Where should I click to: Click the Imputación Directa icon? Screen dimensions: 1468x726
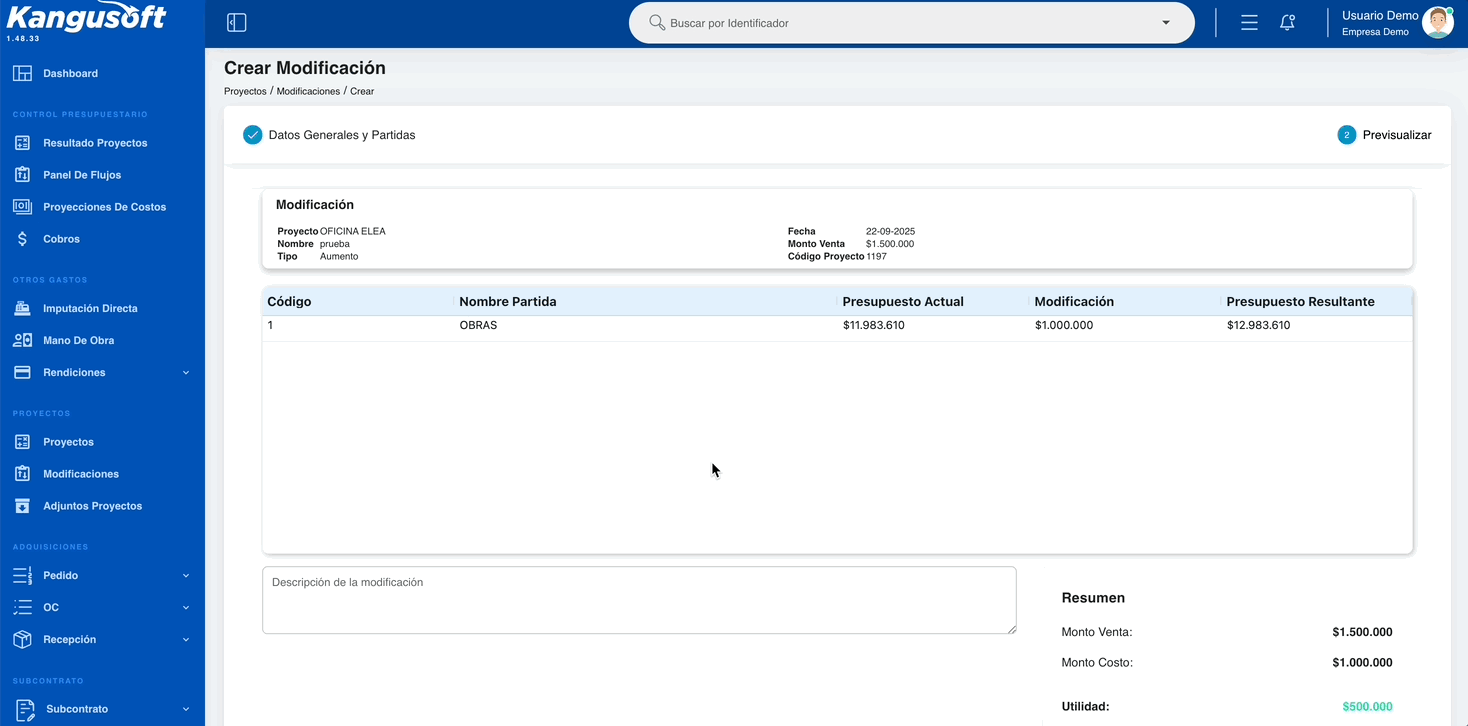tap(22, 308)
